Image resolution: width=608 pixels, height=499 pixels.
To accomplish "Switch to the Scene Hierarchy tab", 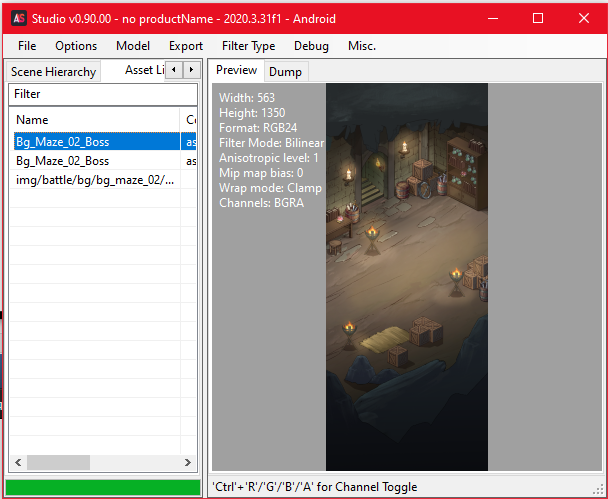I will coord(54,72).
